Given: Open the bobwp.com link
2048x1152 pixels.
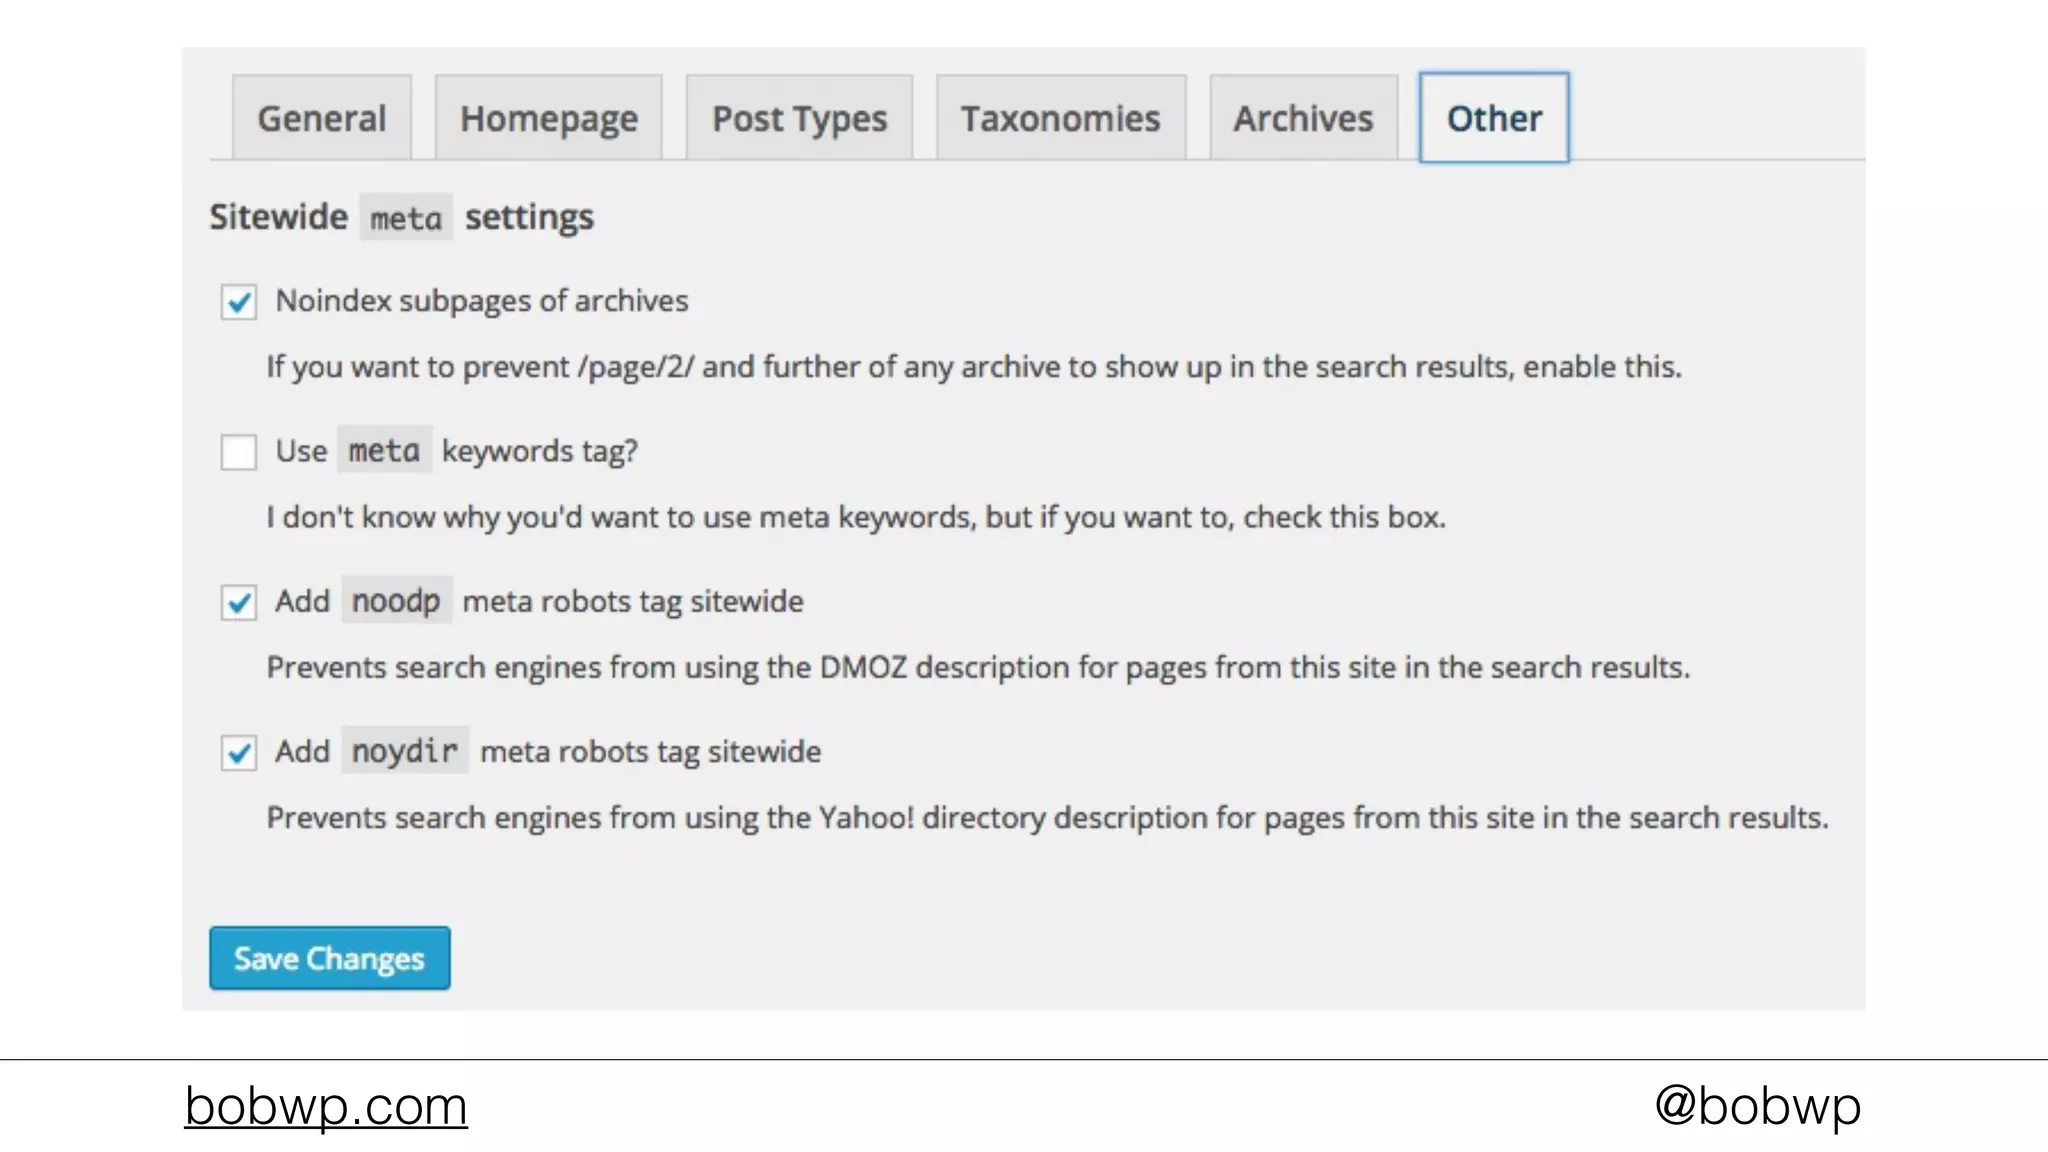Looking at the screenshot, I should point(326,1106).
